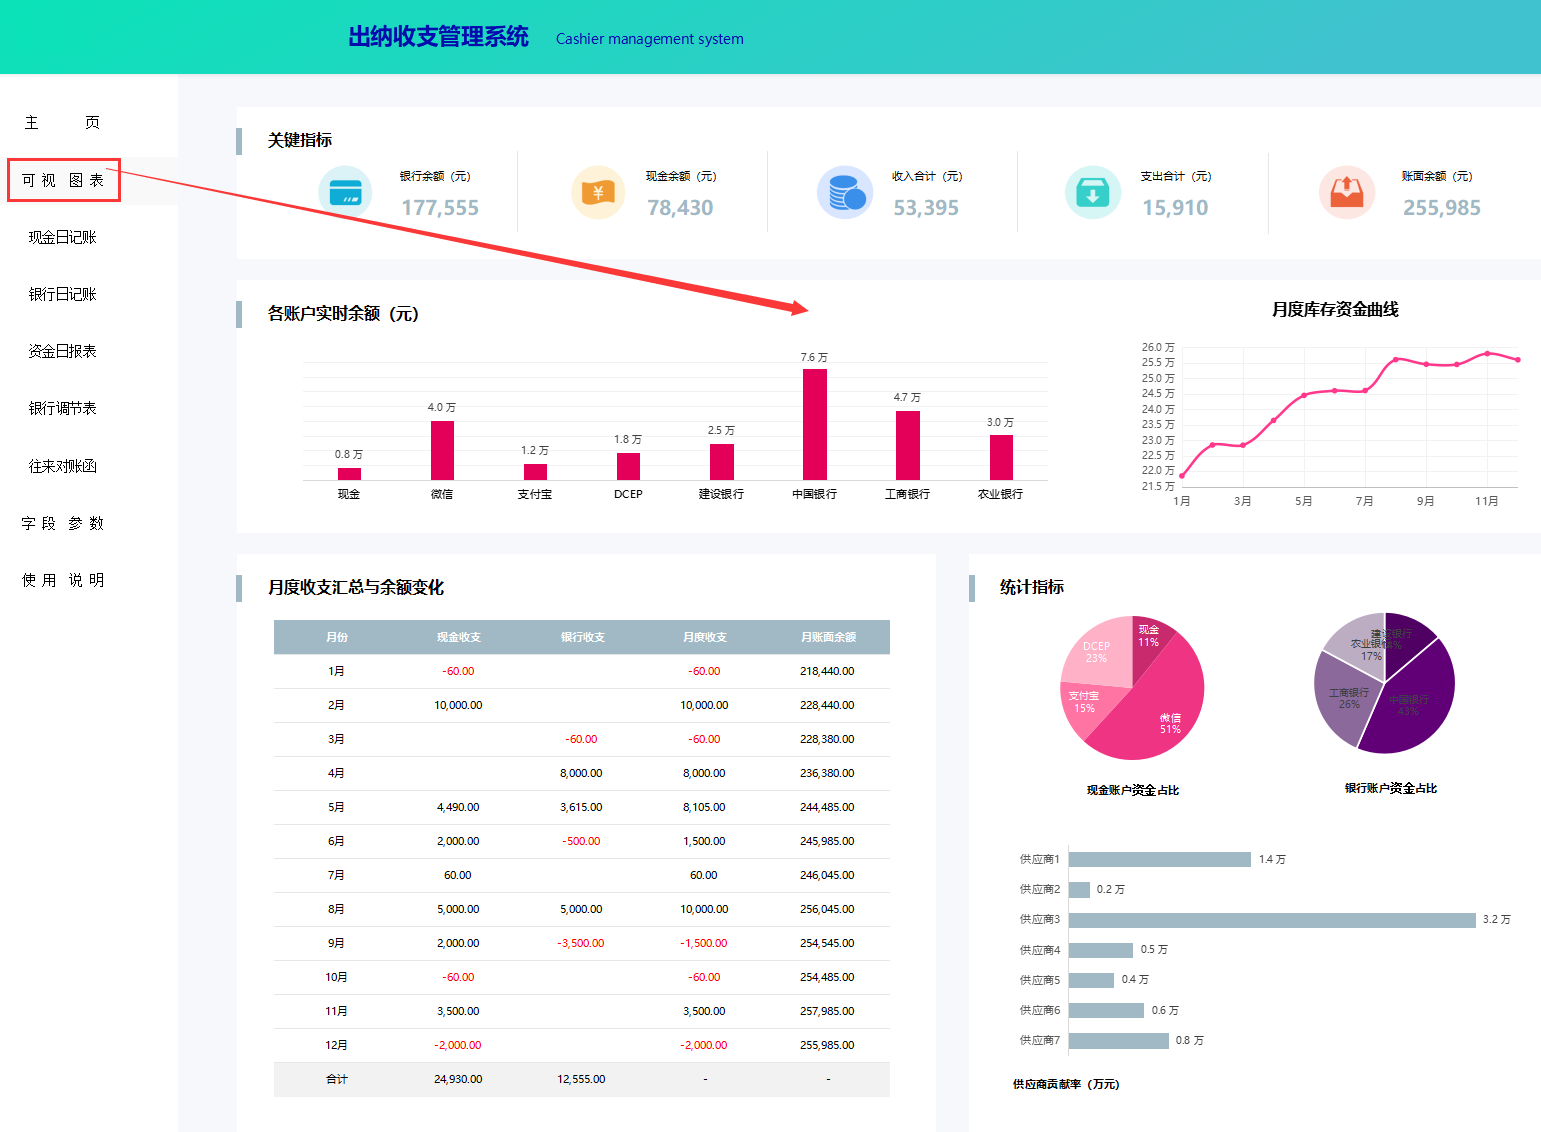1541x1132 pixels.
Task: Click the total expenditure download box icon
Action: 1093,192
